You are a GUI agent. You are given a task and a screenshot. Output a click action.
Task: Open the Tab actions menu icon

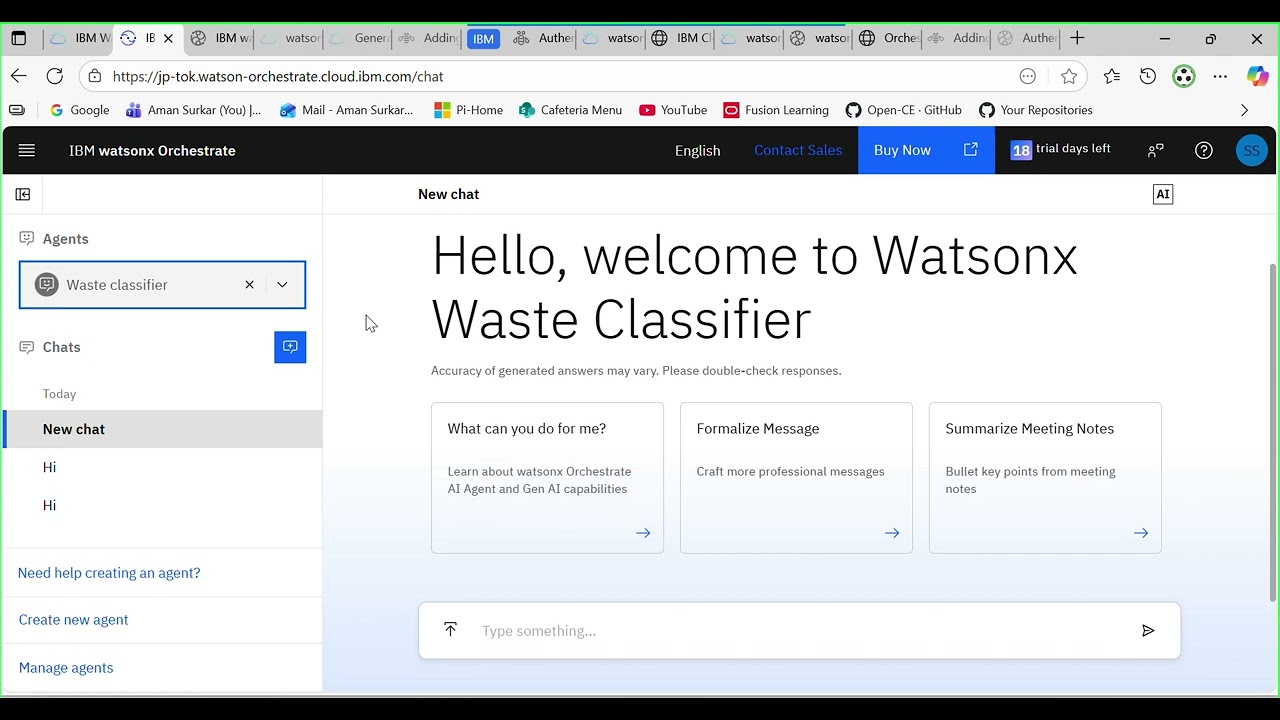(x=18, y=38)
